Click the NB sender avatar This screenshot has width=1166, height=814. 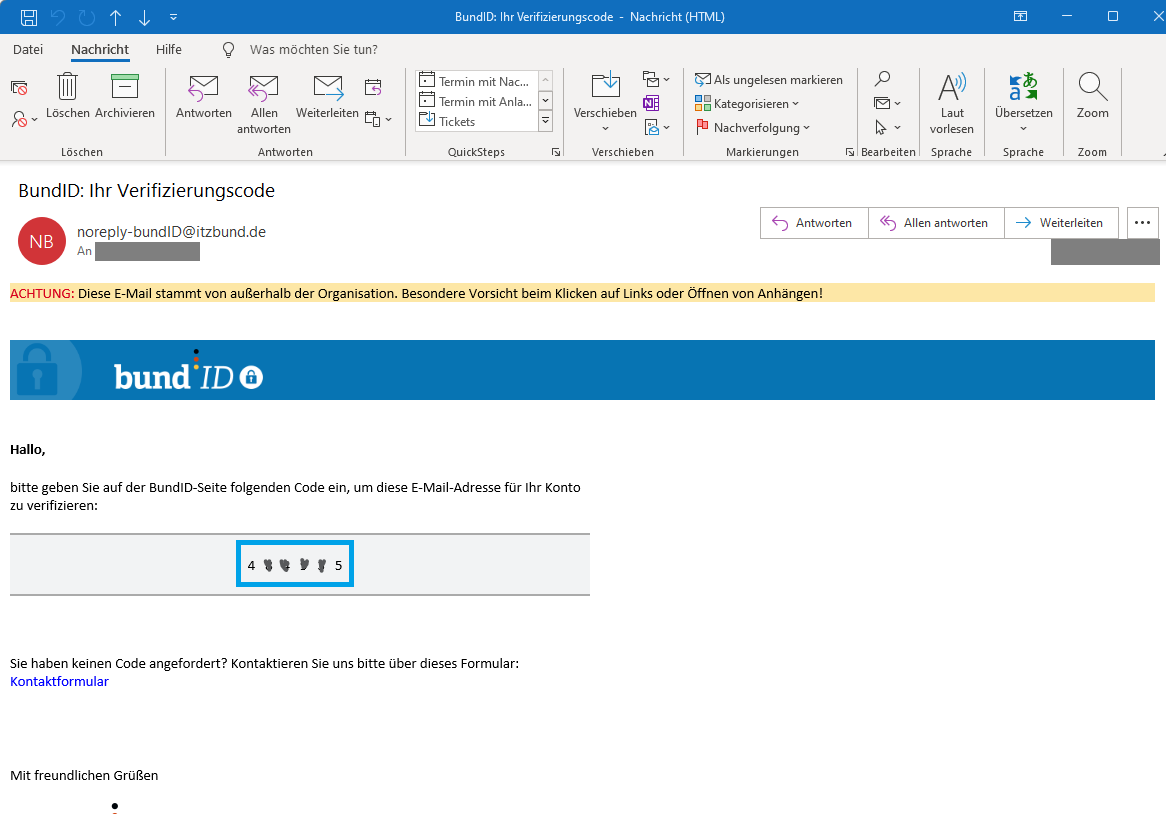point(42,241)
